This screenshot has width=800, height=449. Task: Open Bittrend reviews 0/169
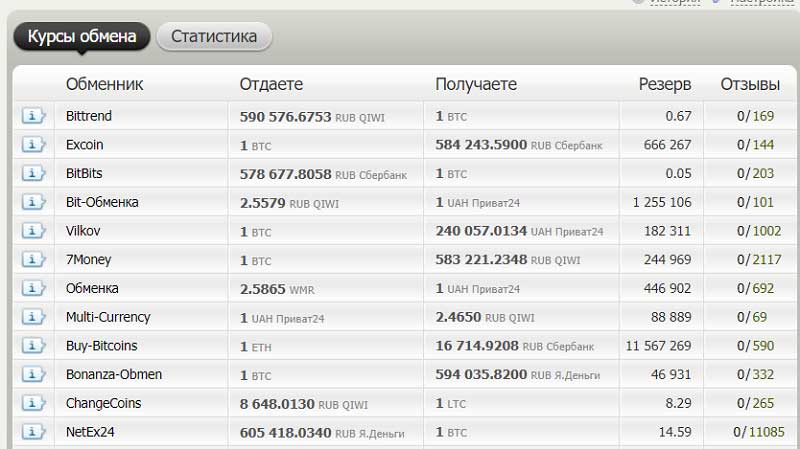(755, 116)
